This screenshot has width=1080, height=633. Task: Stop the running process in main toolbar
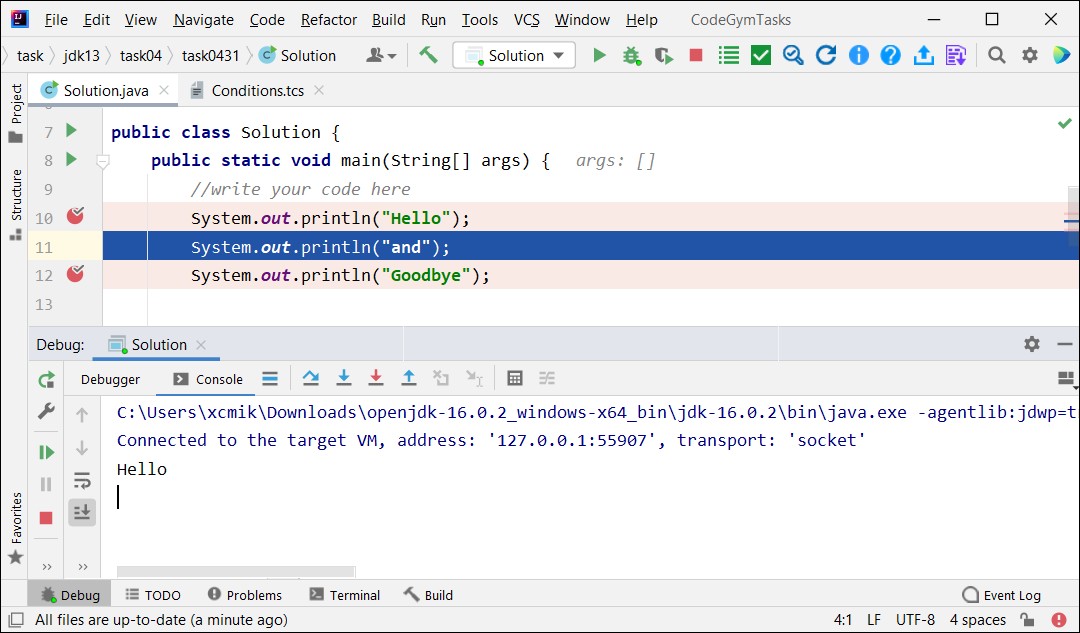pyautogui.click(x=696, y=55)
